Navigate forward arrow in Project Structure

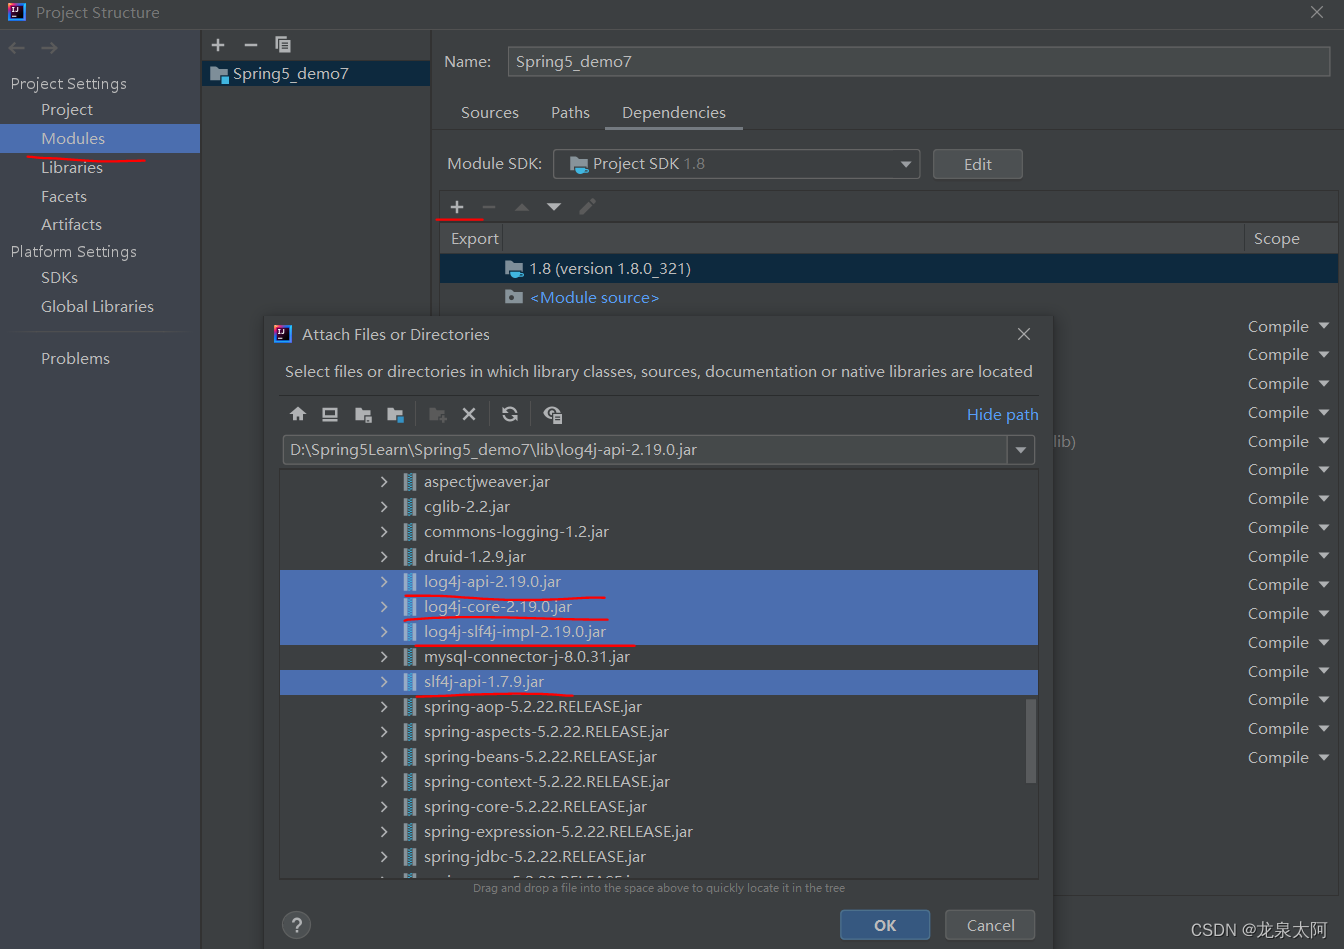(49, 48)
